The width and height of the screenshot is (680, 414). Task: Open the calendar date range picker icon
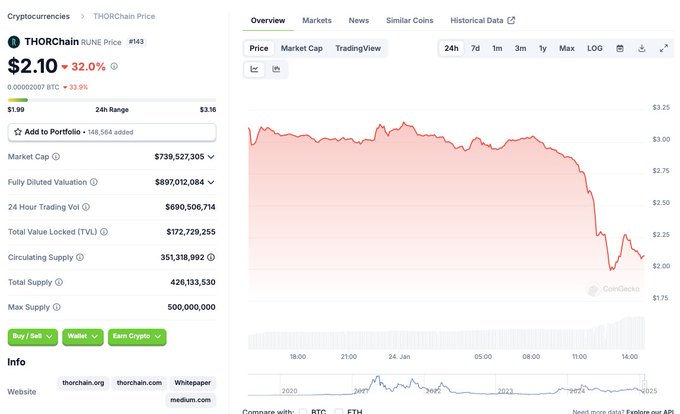(x=620, y=48)
